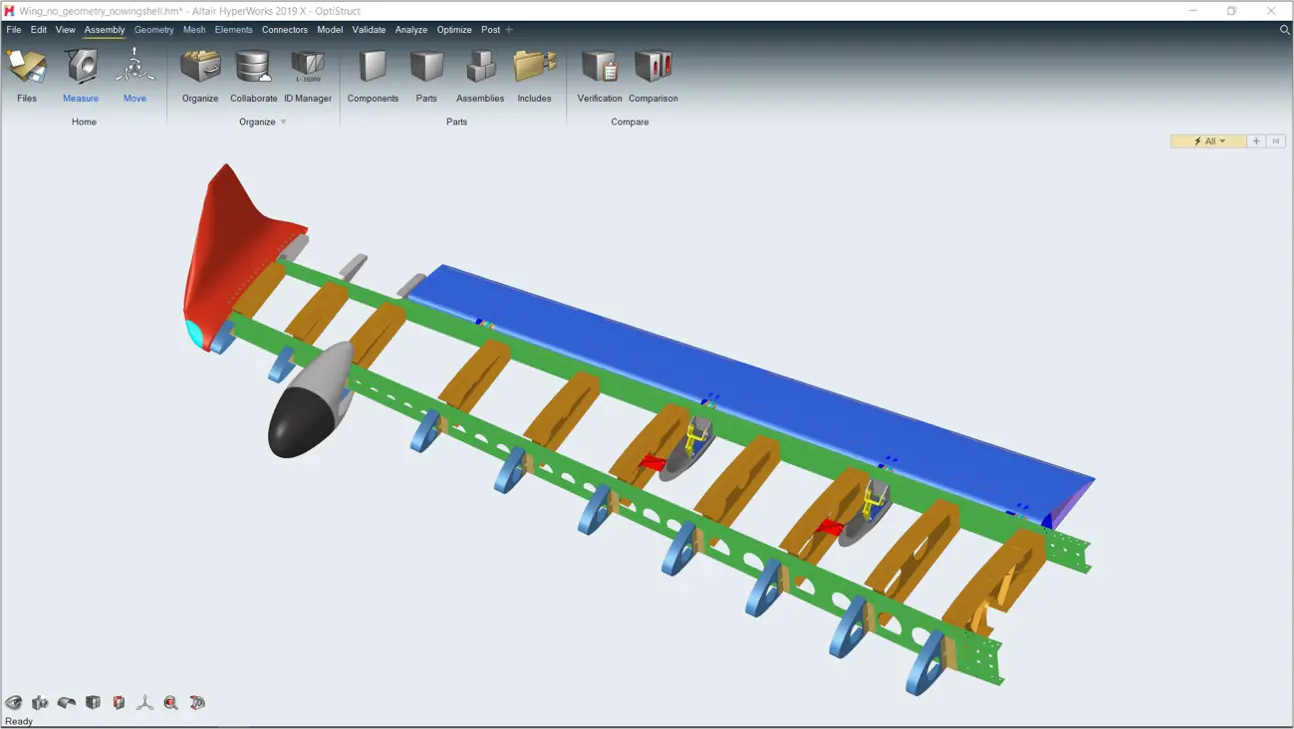Open the Collaborate tool
Viewport: 1294px width, 729px height.
pos(253,75)
